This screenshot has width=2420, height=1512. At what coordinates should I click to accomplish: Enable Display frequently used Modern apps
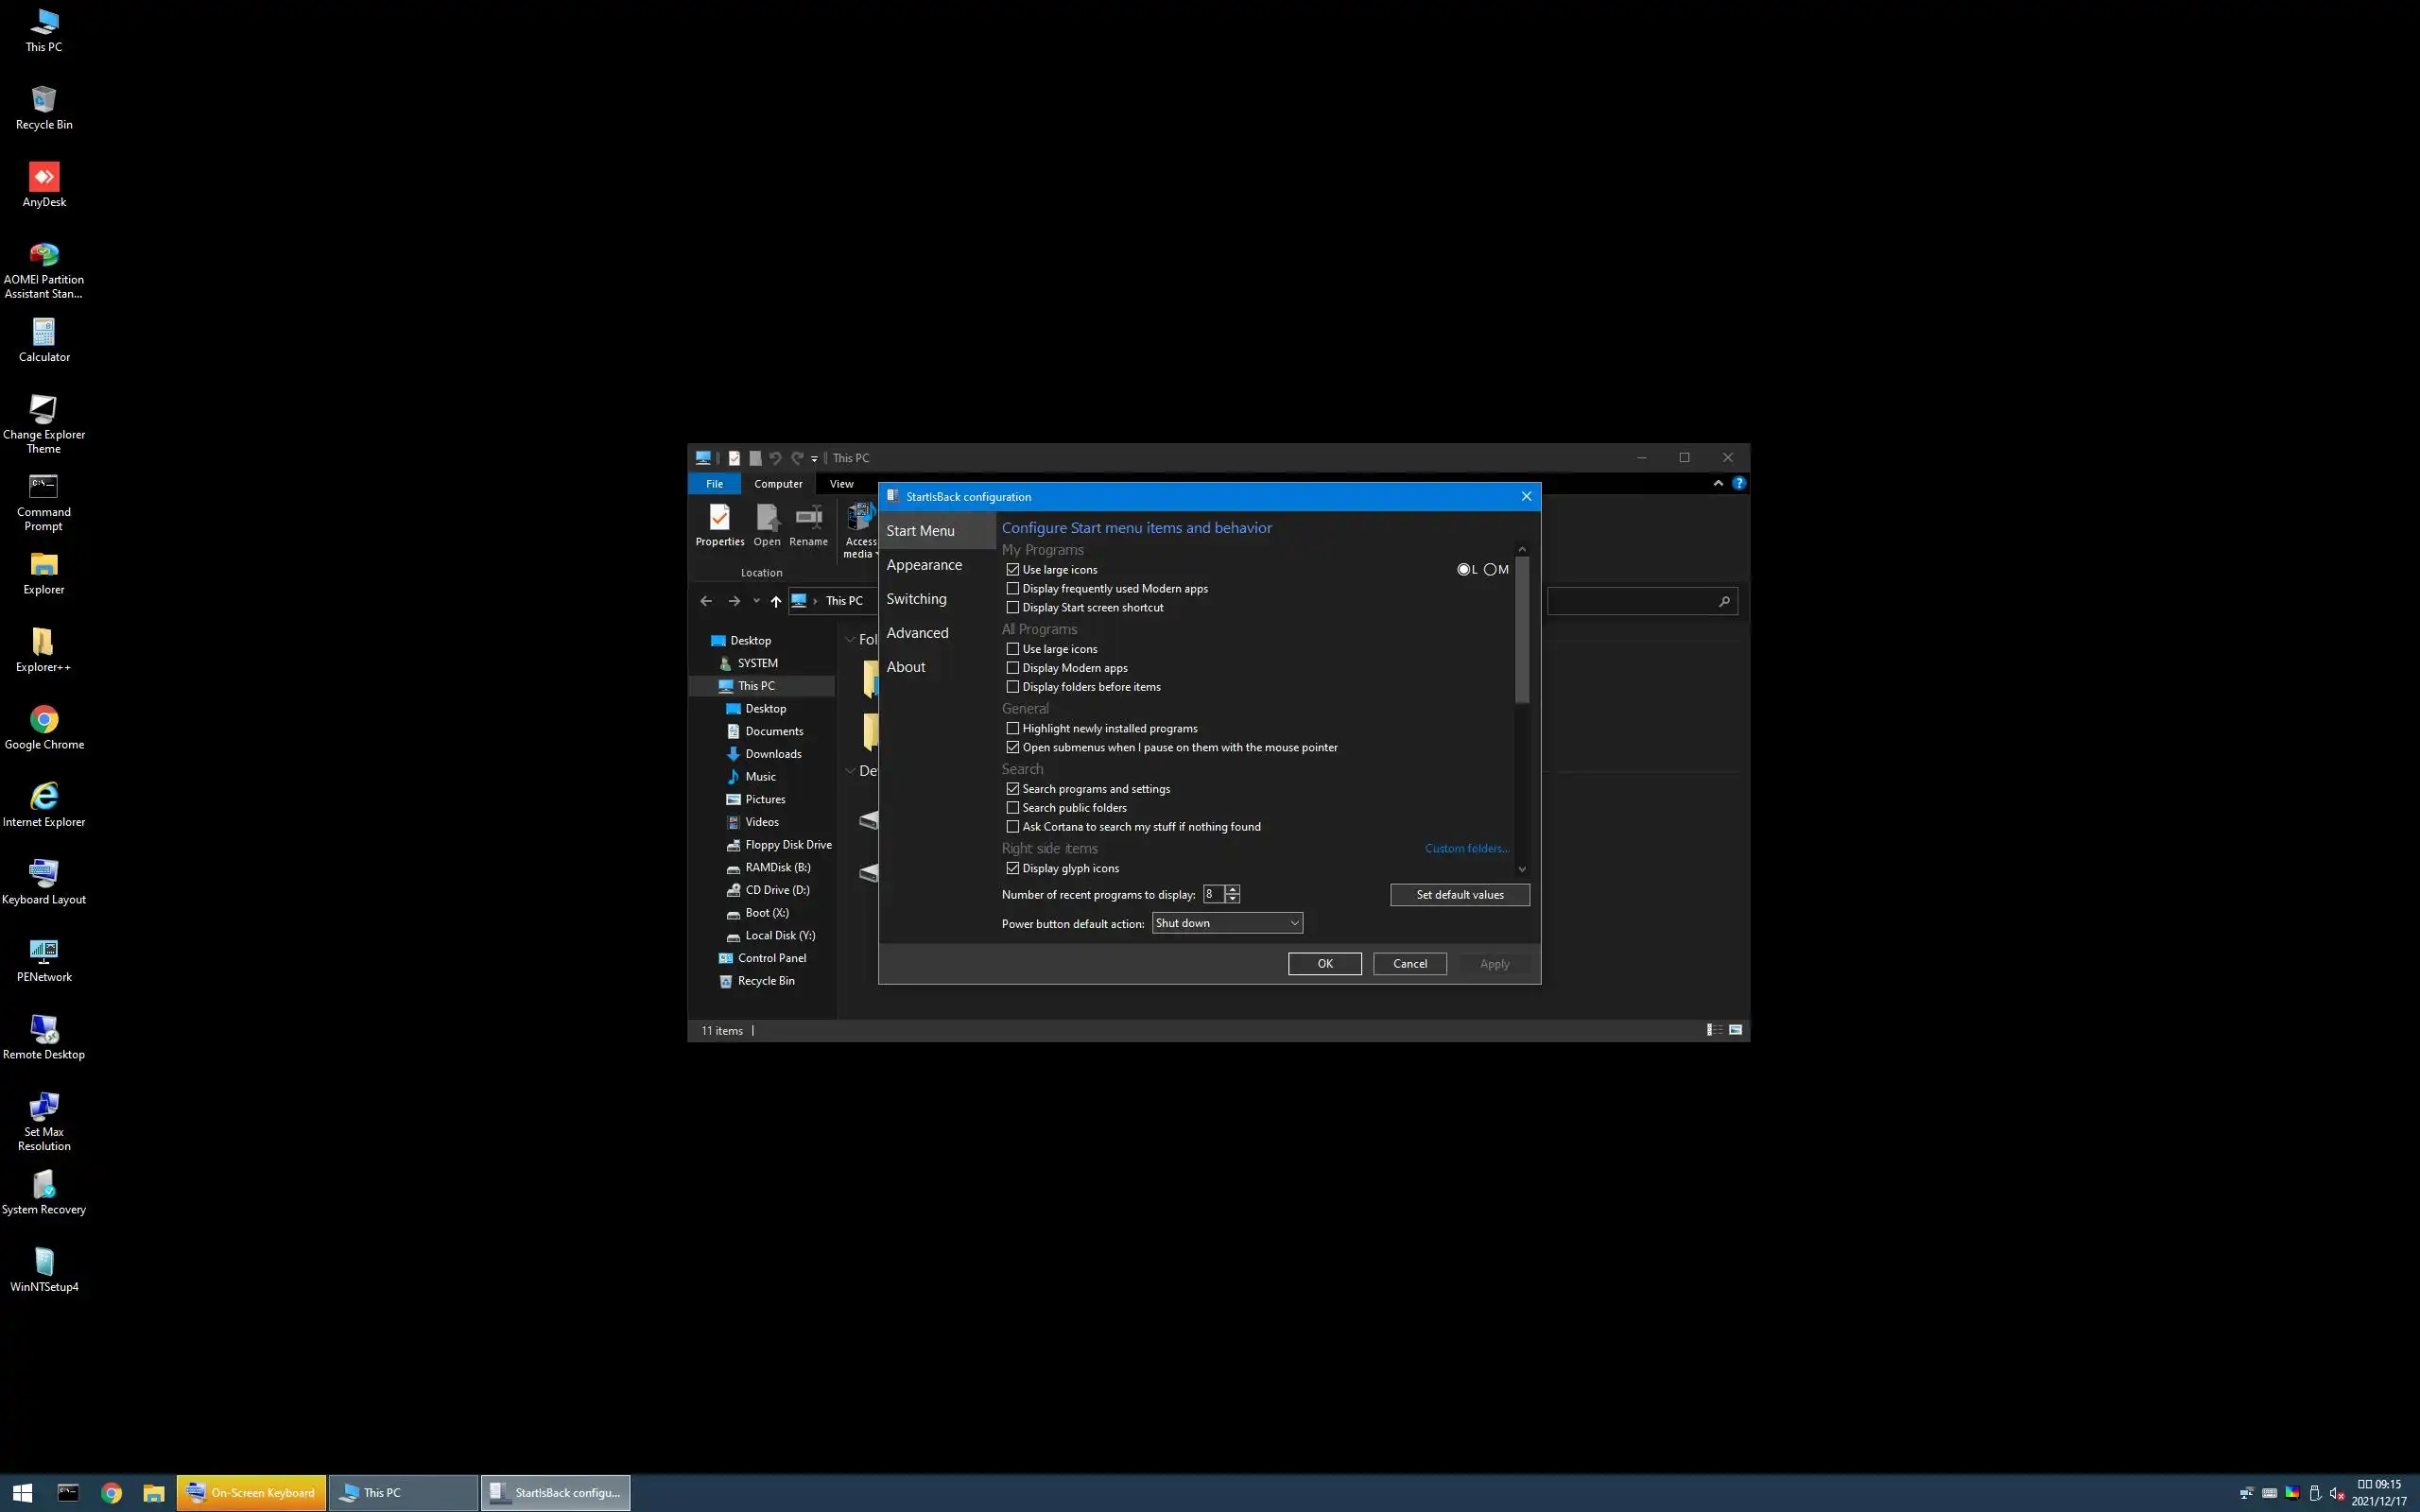[x=1013, y=589]
